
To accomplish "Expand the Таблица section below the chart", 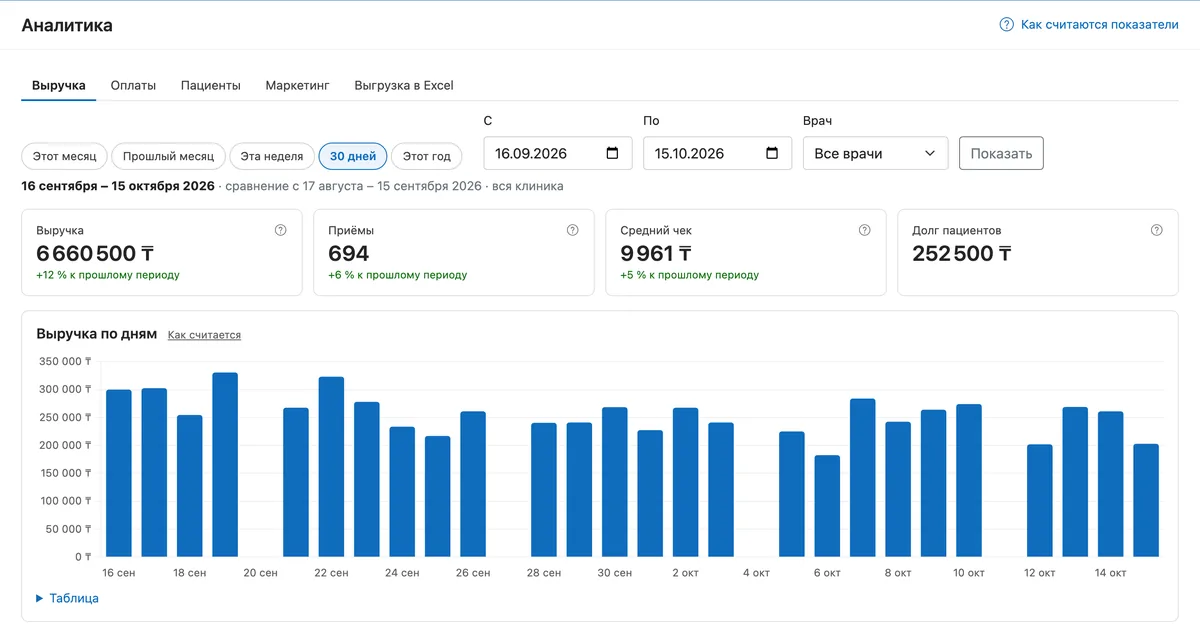I will pyautogui.click(x=67, y=598).
